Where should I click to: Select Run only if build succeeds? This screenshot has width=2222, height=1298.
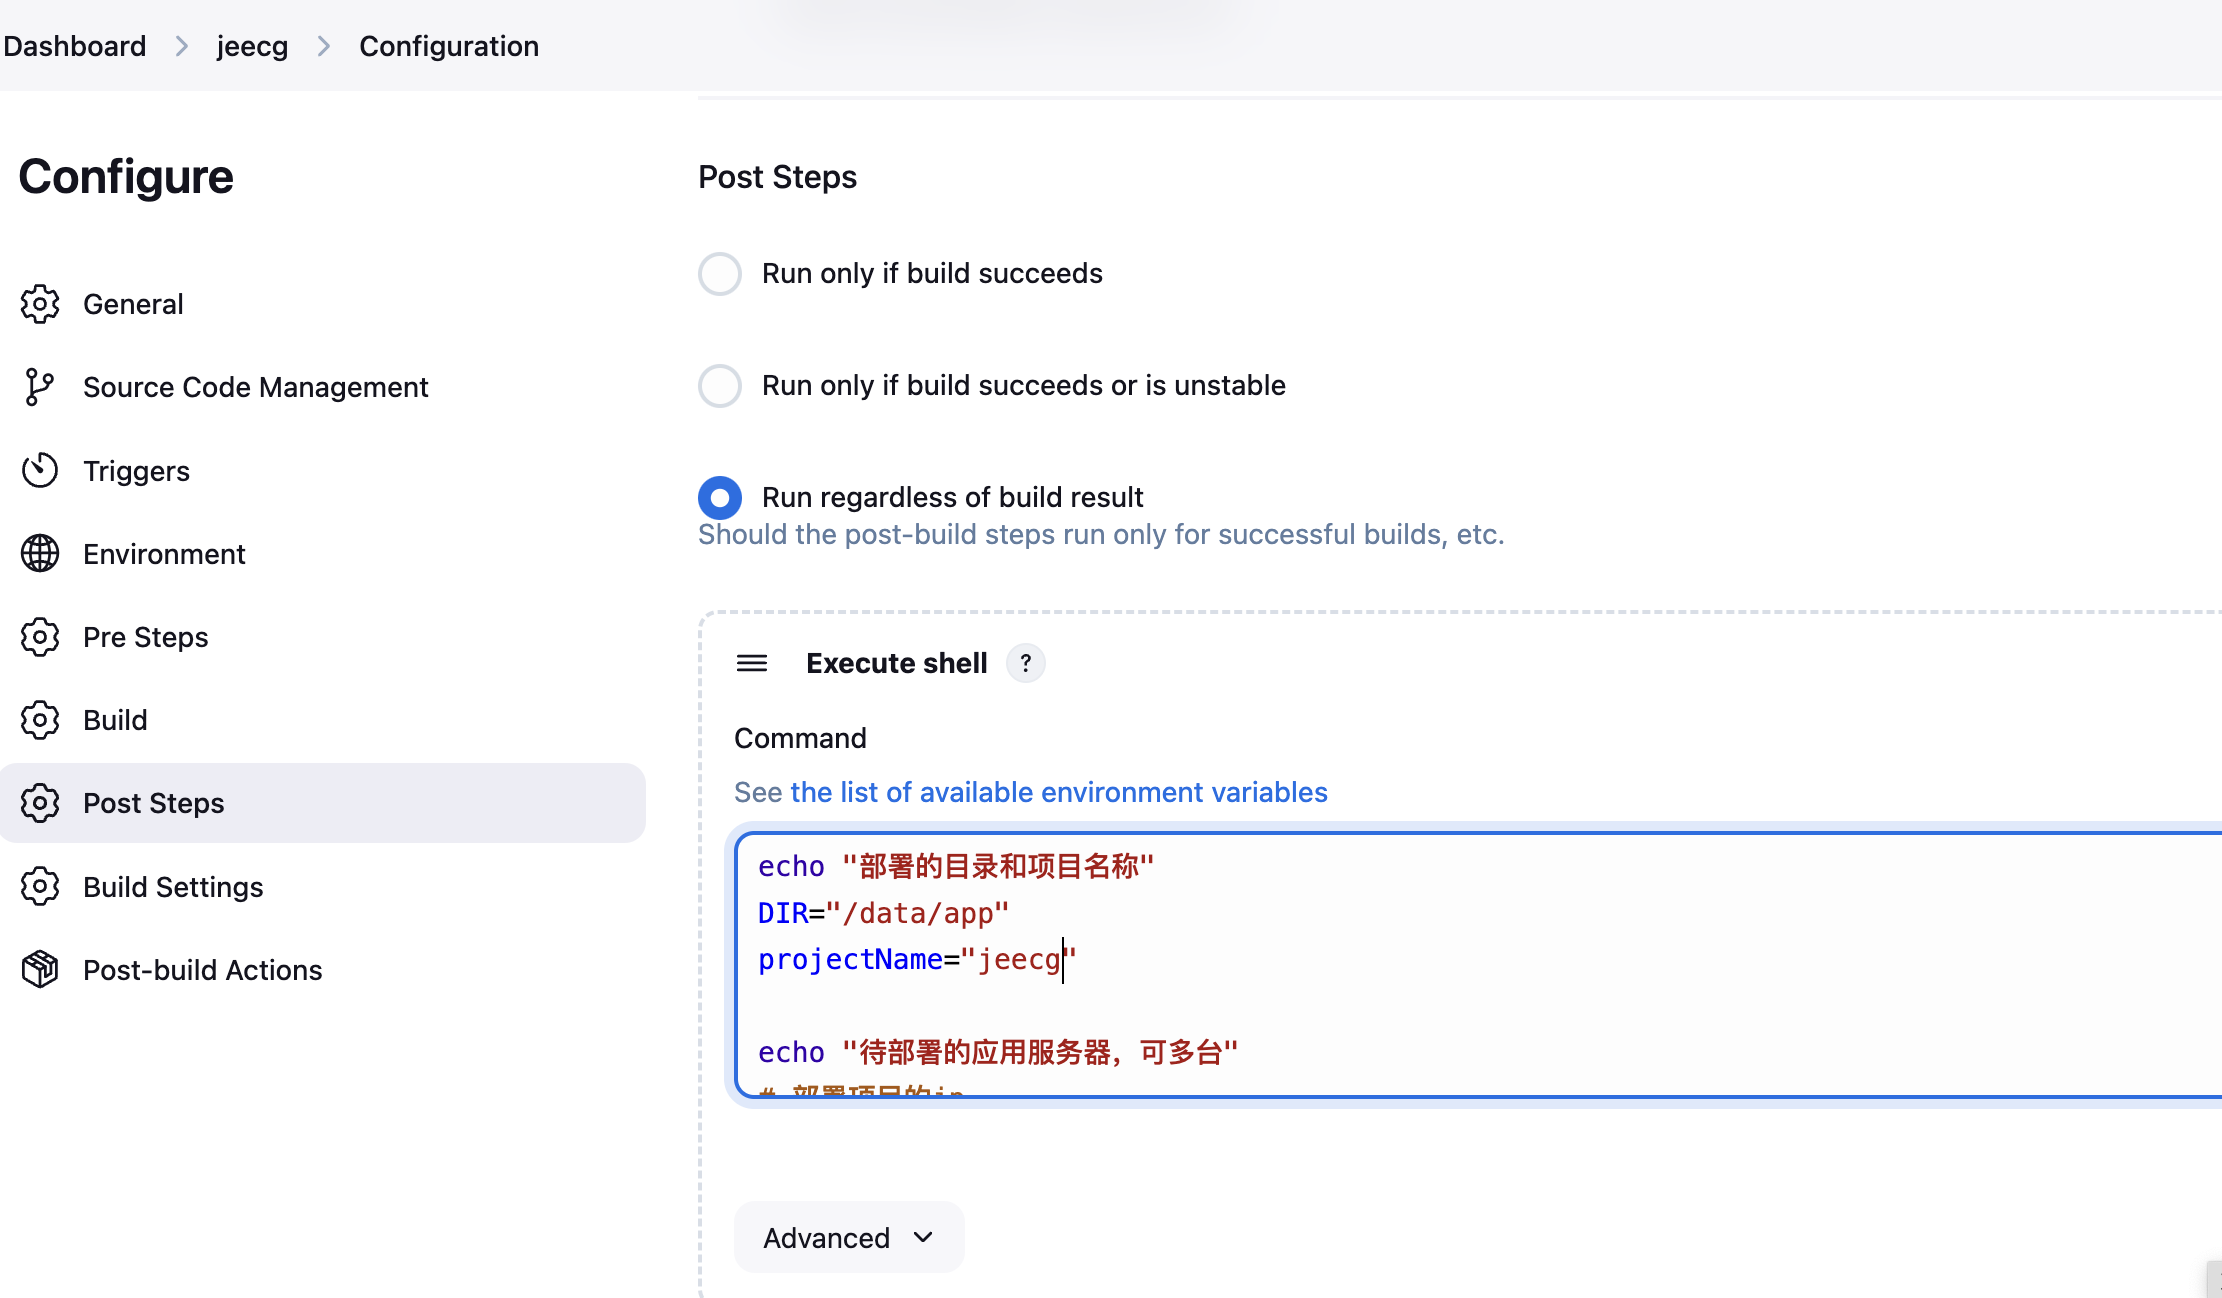tap(719, 273)
